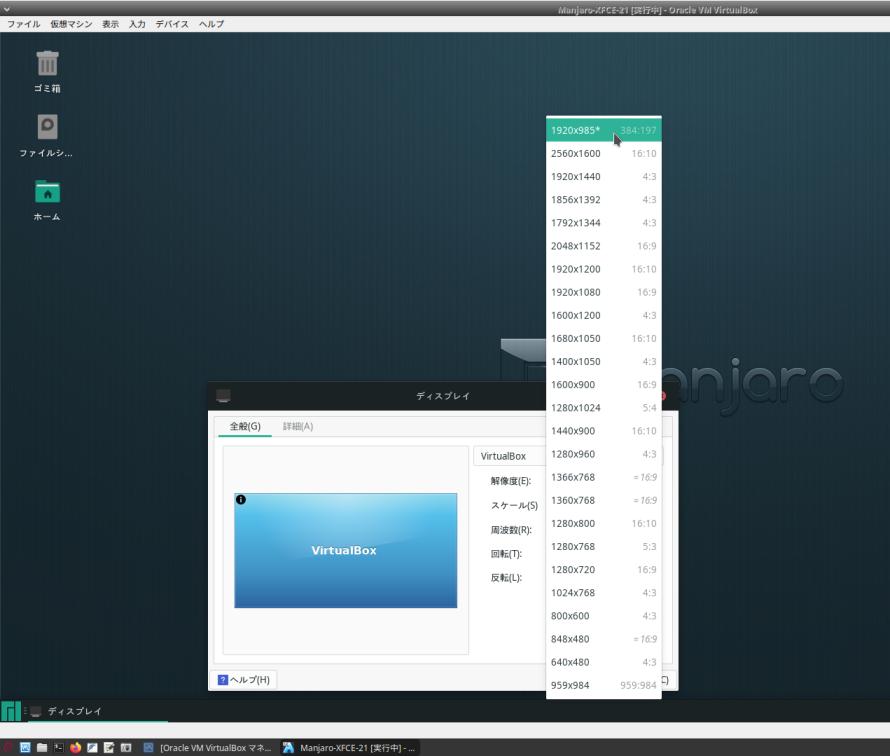Choose the 1920x1440 resolution

pyautogui.click(x=603, y=177)
